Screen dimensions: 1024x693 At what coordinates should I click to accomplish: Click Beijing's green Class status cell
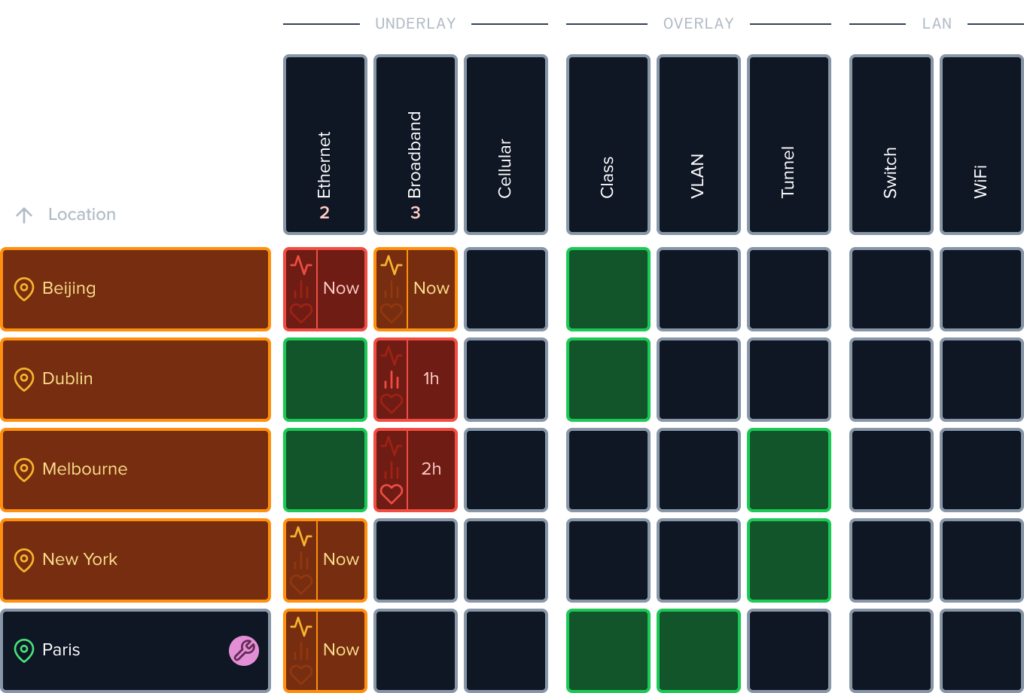(x=608, y=289)
